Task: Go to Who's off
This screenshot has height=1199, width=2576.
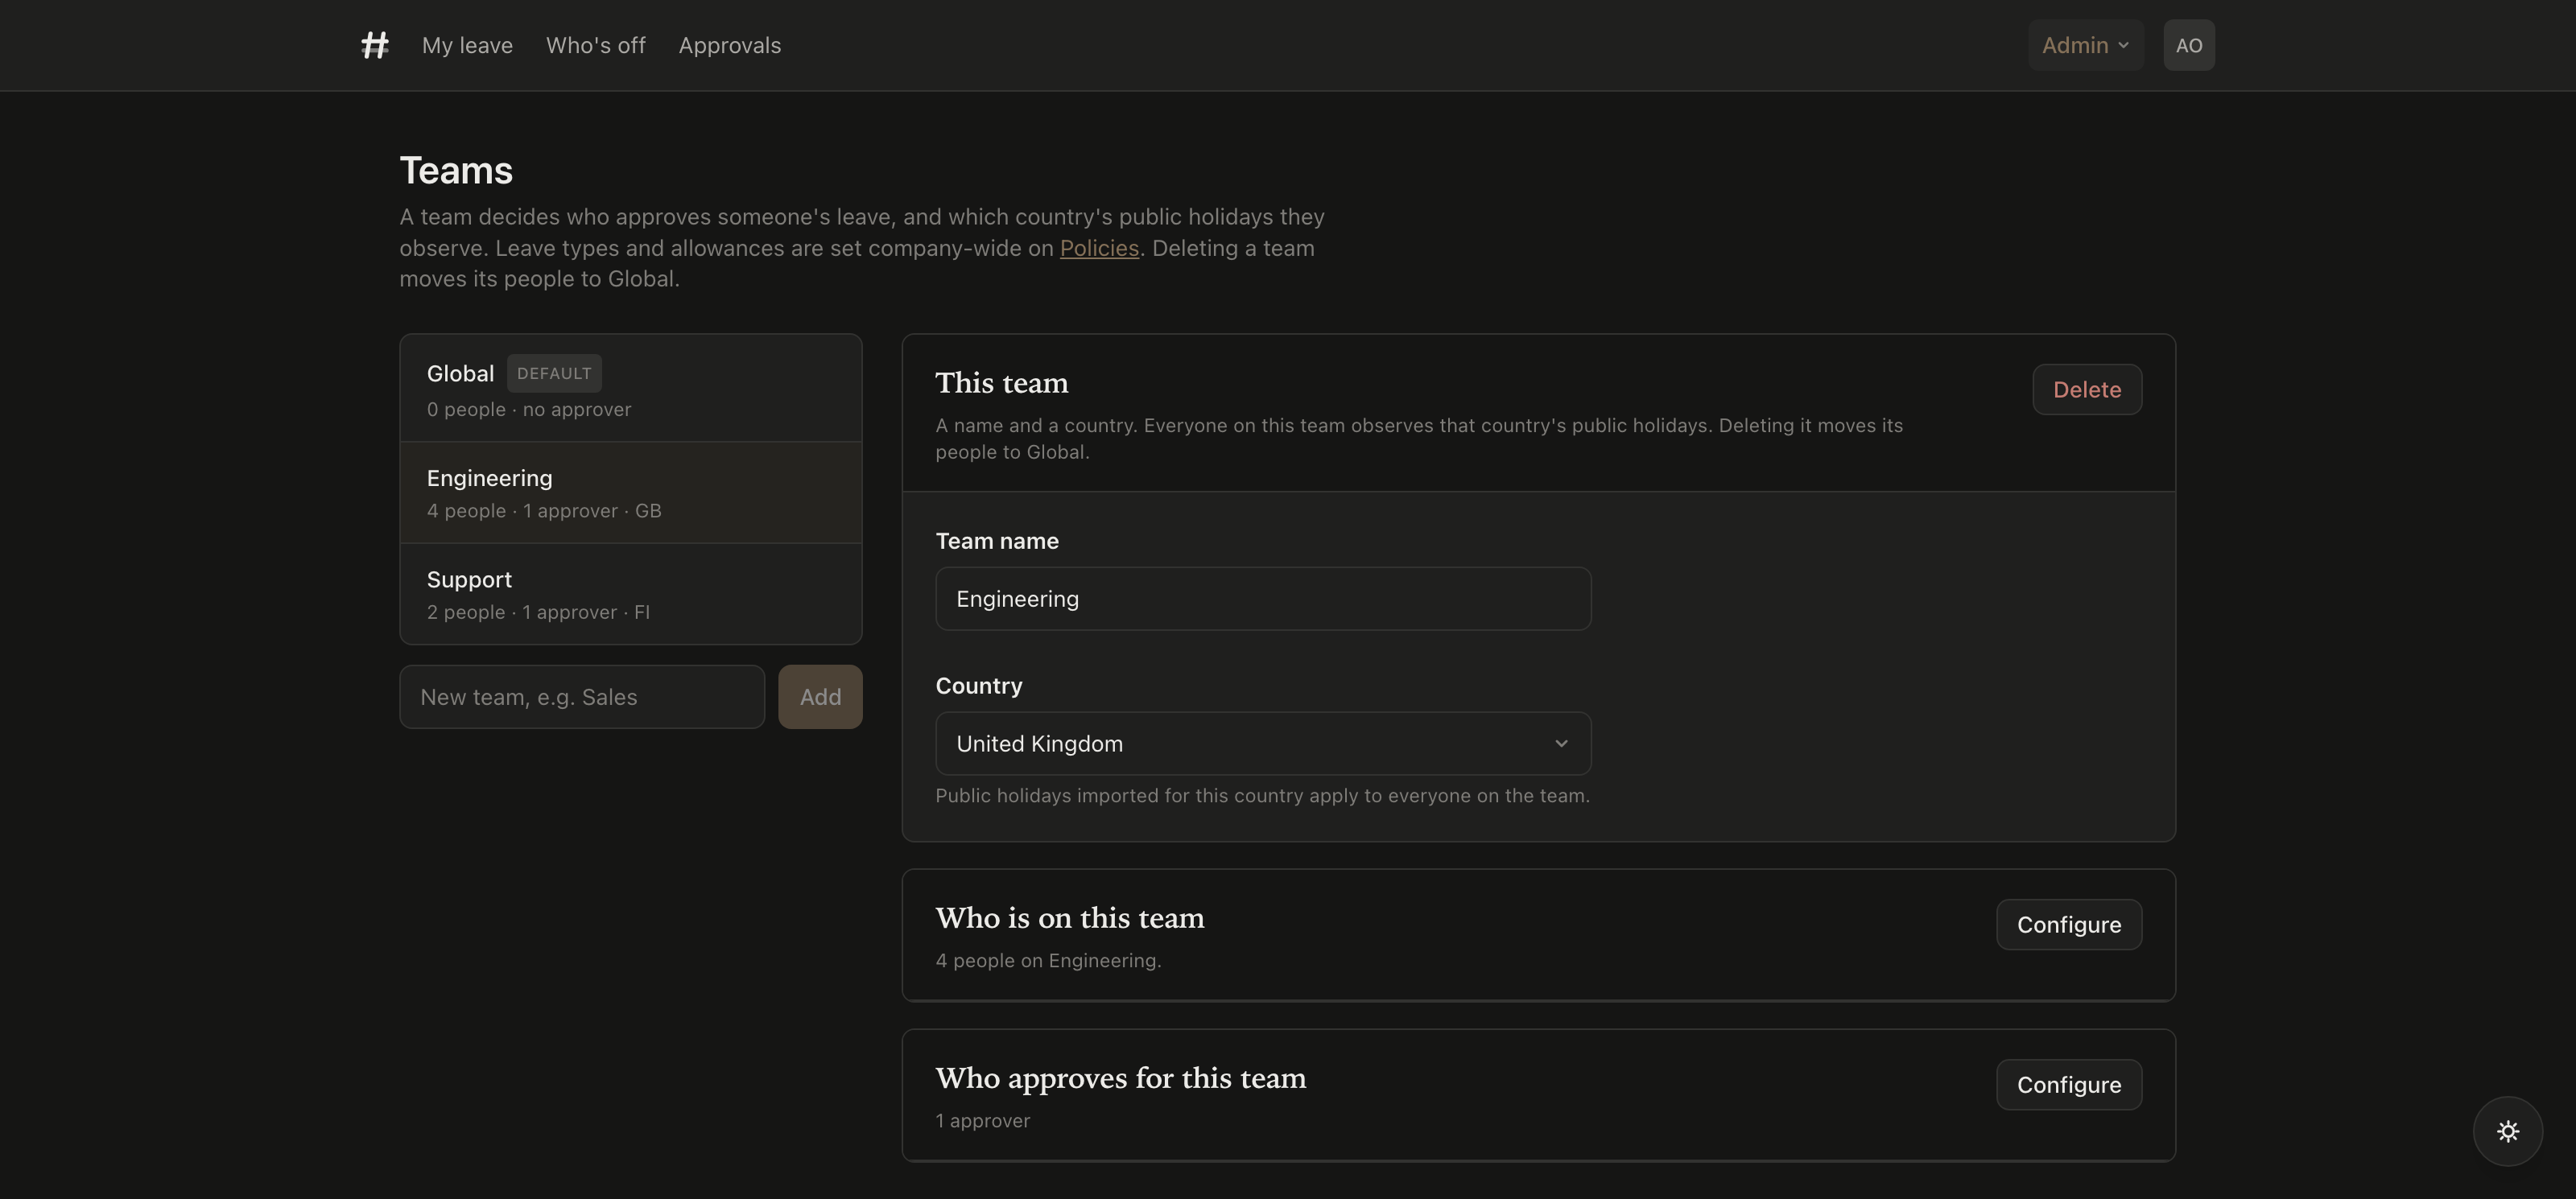Action: pos(596,45)
